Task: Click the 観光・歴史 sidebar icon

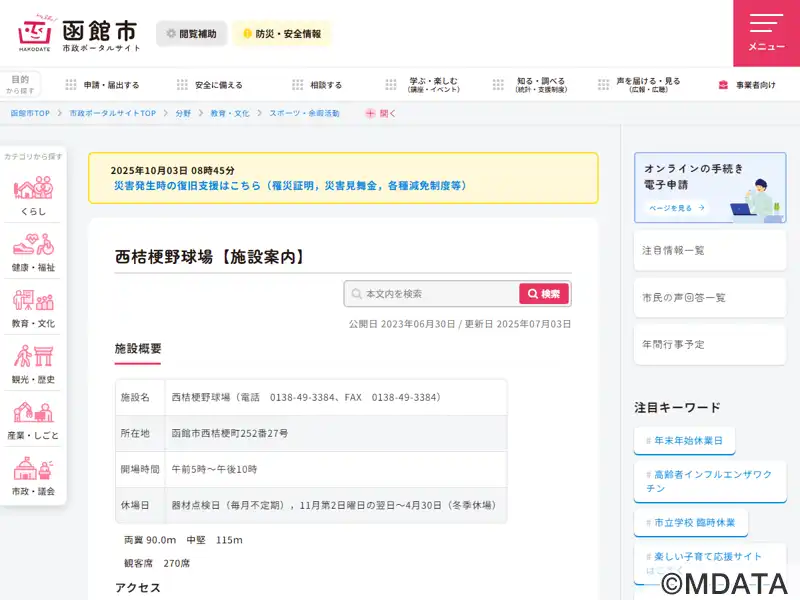Action: tap(33, 364)
